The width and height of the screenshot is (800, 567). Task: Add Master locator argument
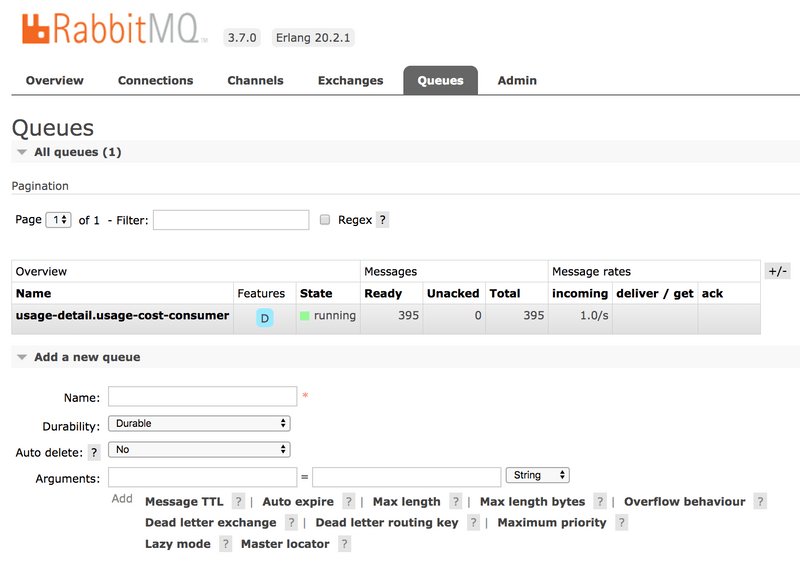(x=285, y=544)
